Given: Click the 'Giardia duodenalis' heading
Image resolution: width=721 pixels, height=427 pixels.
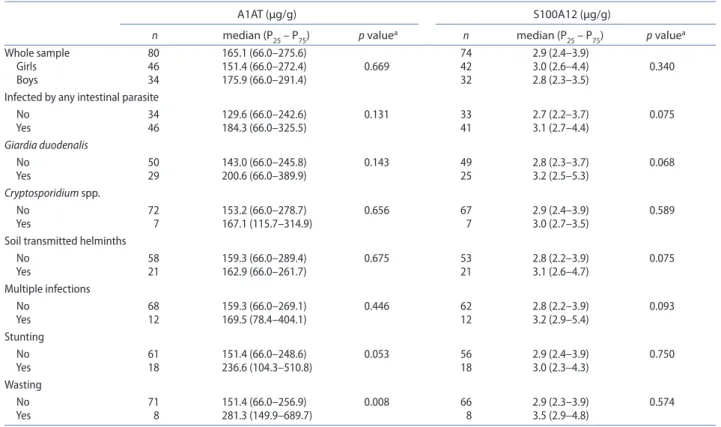Looking at the screenshot, I should [46, 145].
